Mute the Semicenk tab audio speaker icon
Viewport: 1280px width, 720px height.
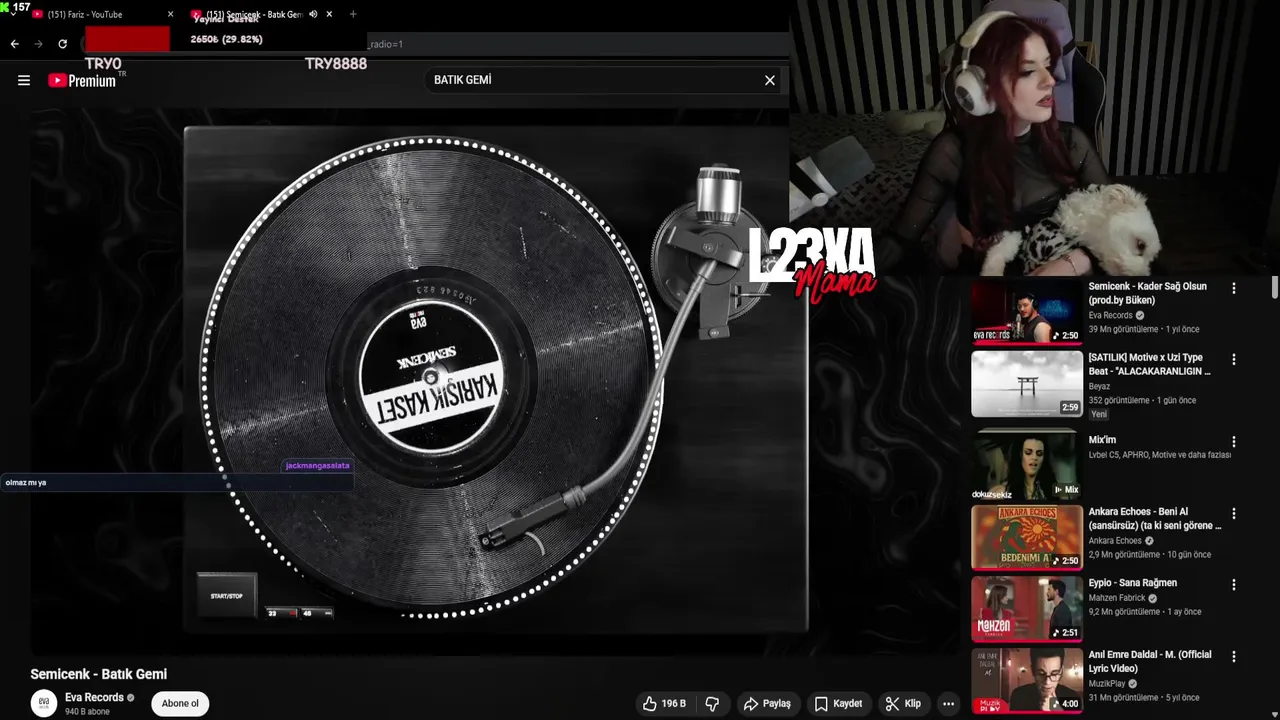(313, 14)
